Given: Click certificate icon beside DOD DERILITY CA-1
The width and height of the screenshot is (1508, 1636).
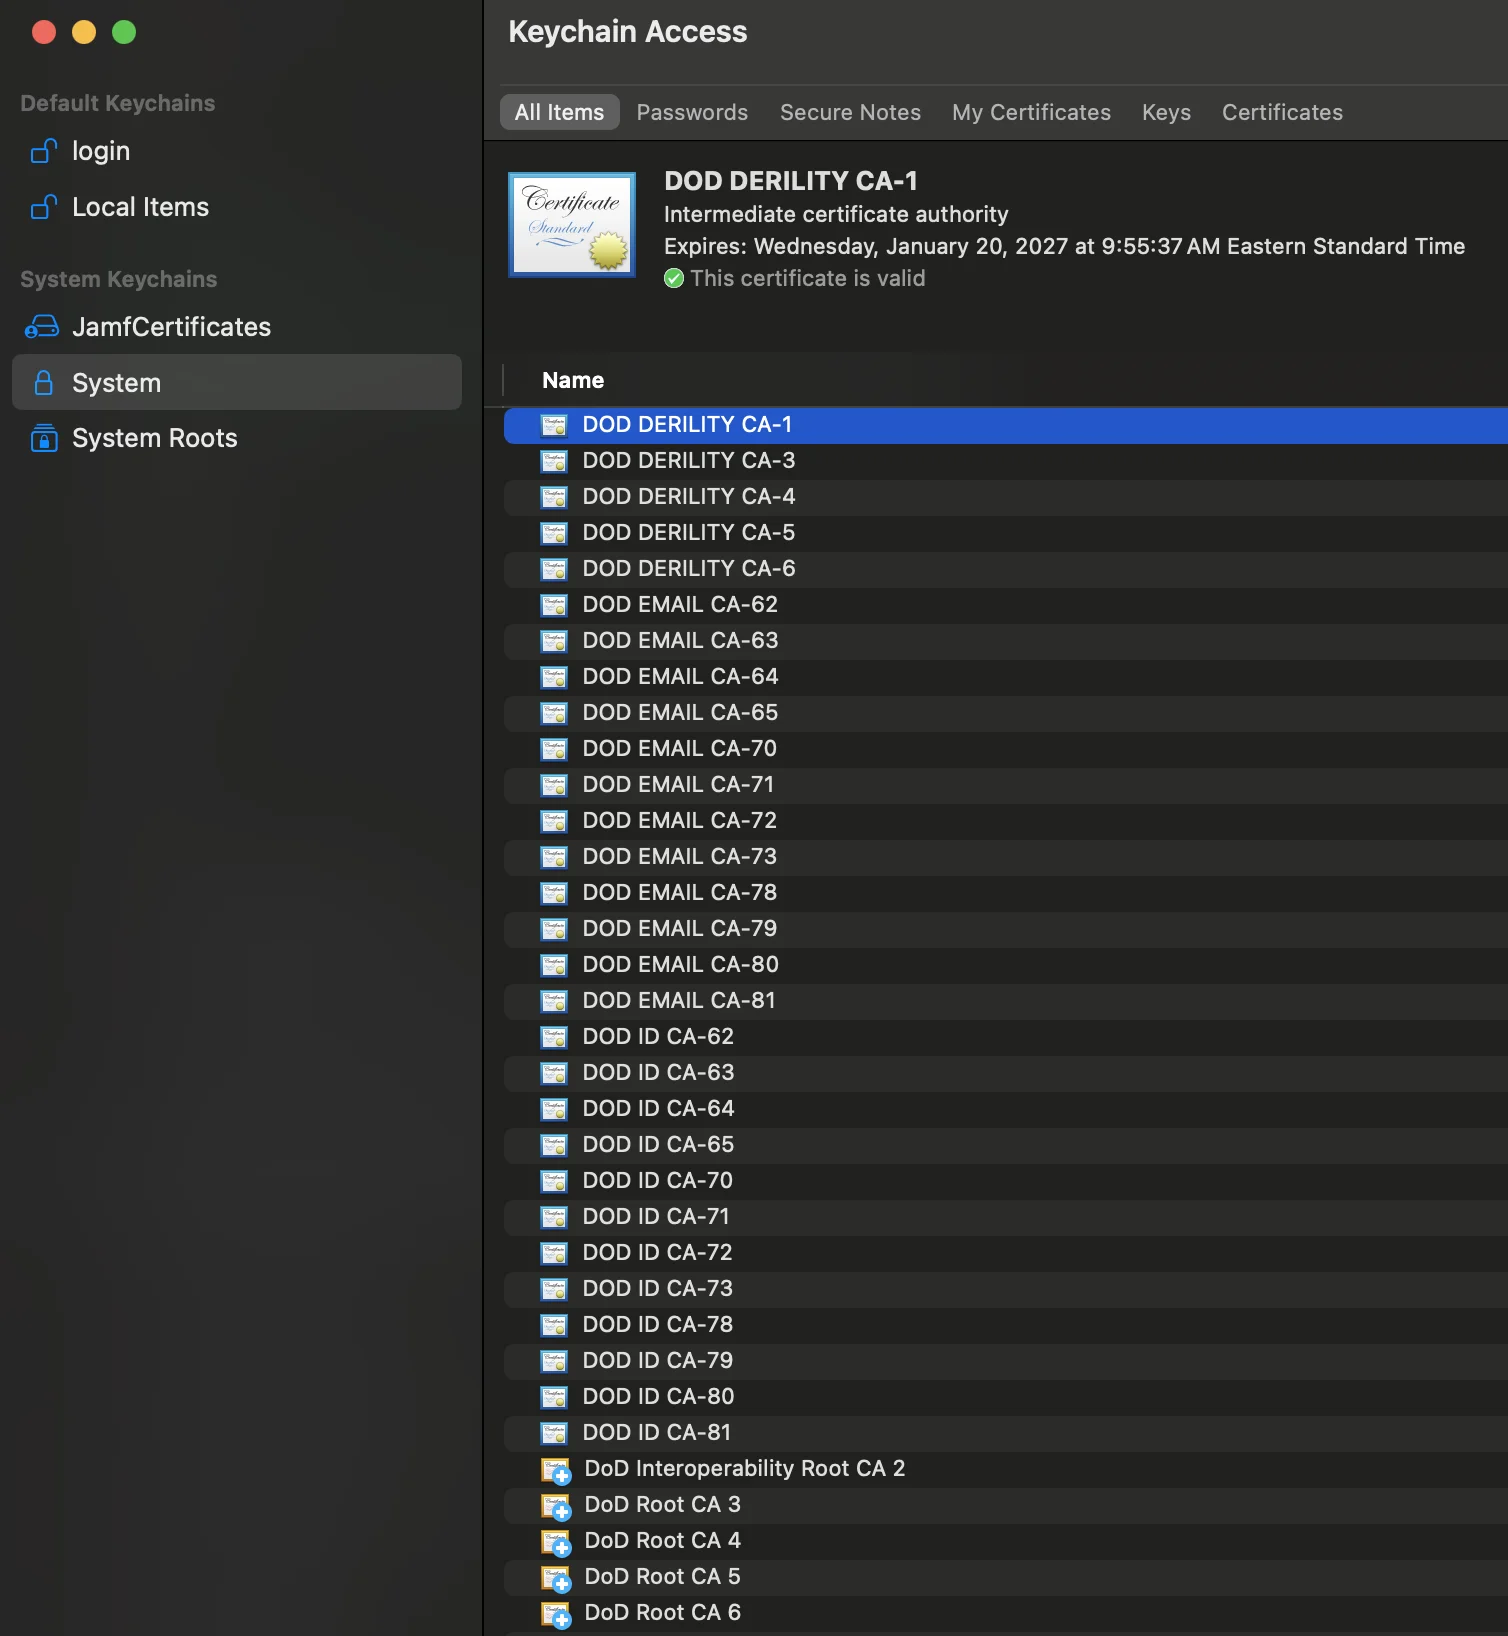Looking at the screenshot, I should point(554,425).
